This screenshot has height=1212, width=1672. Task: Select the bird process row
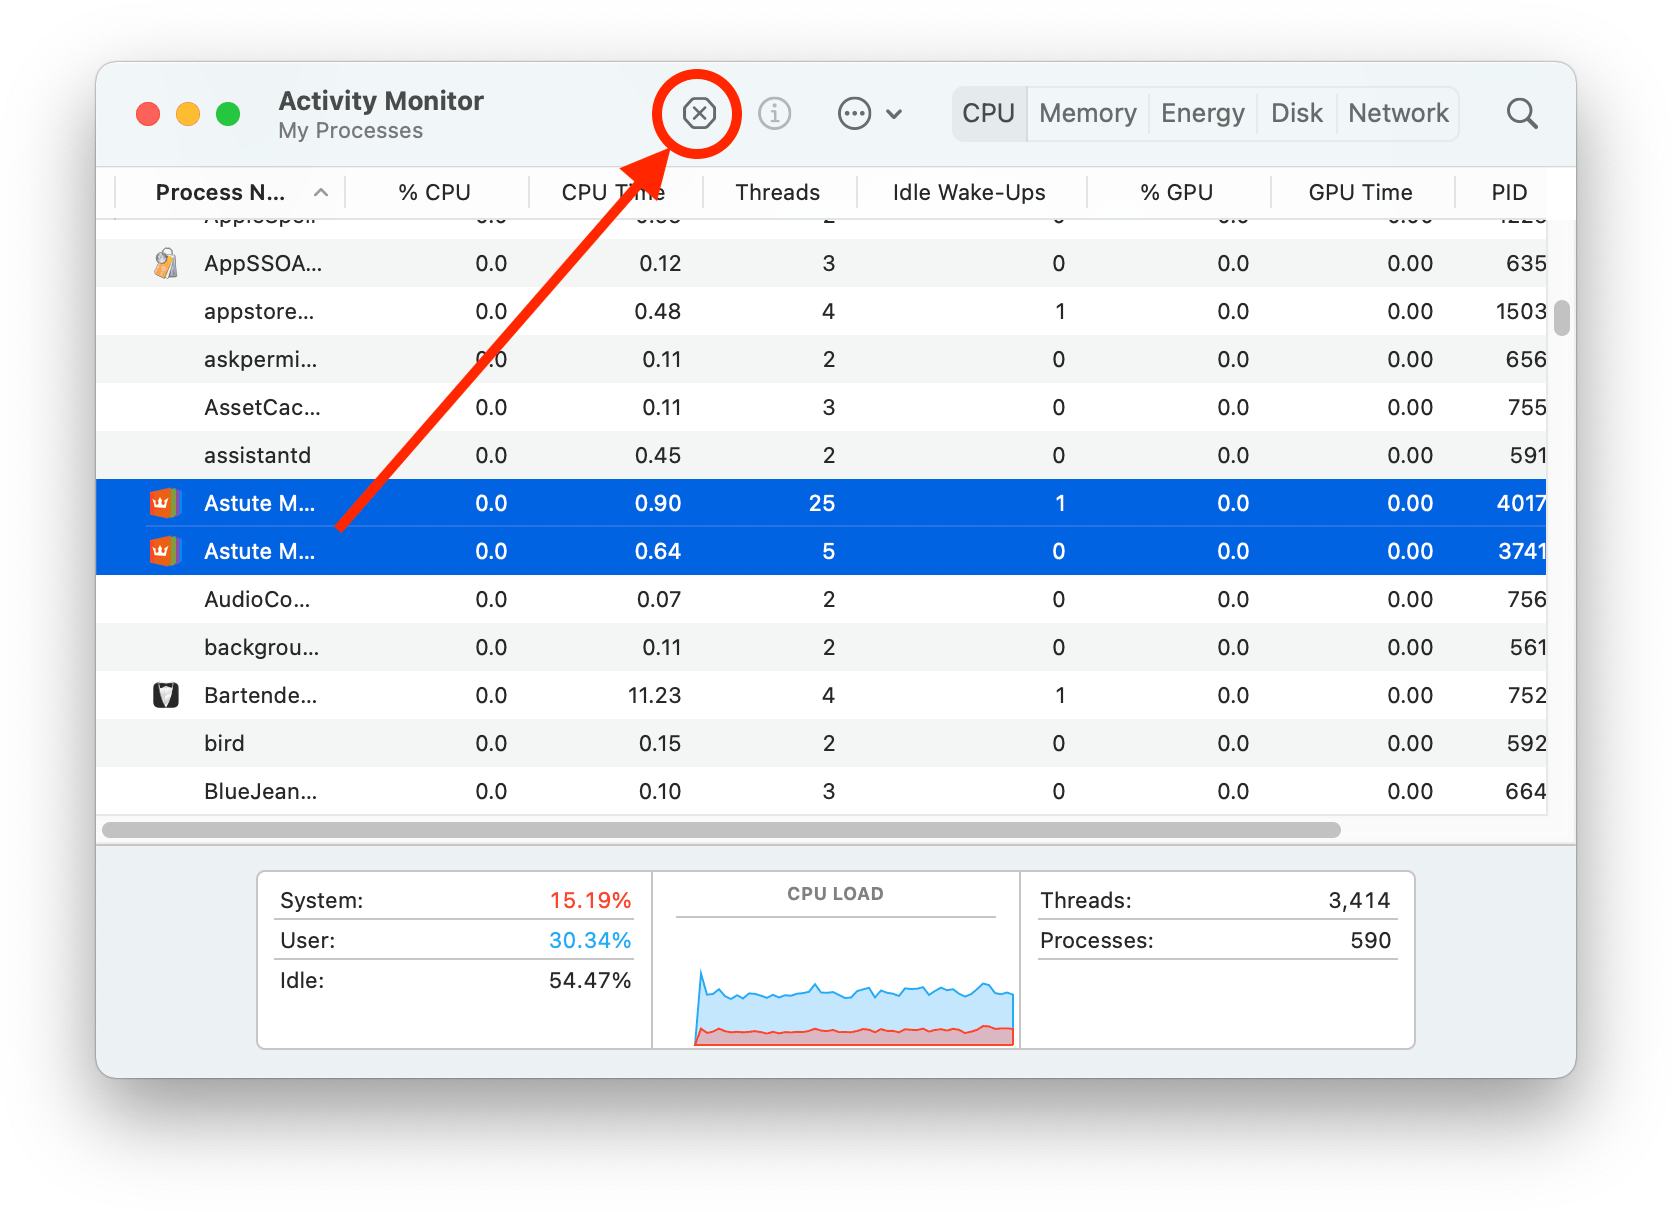(600, 743)
